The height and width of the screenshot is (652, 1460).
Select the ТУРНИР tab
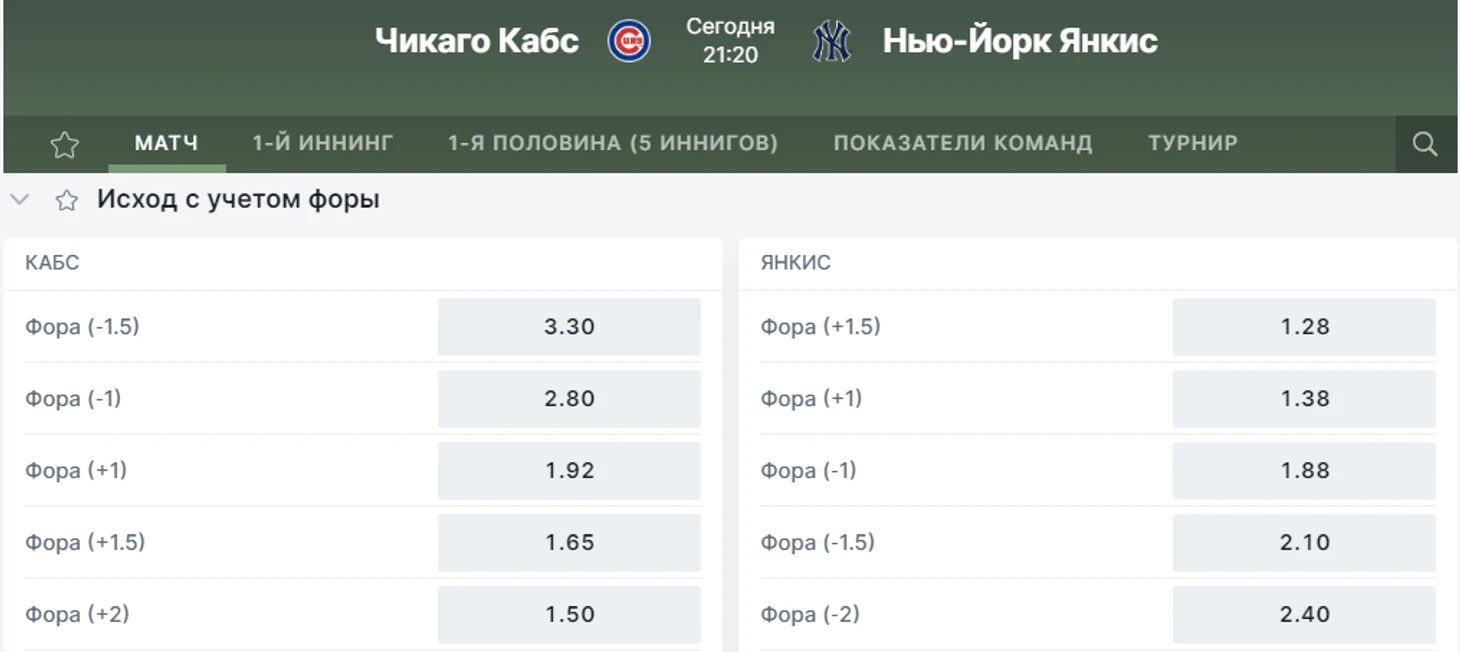1193,143
